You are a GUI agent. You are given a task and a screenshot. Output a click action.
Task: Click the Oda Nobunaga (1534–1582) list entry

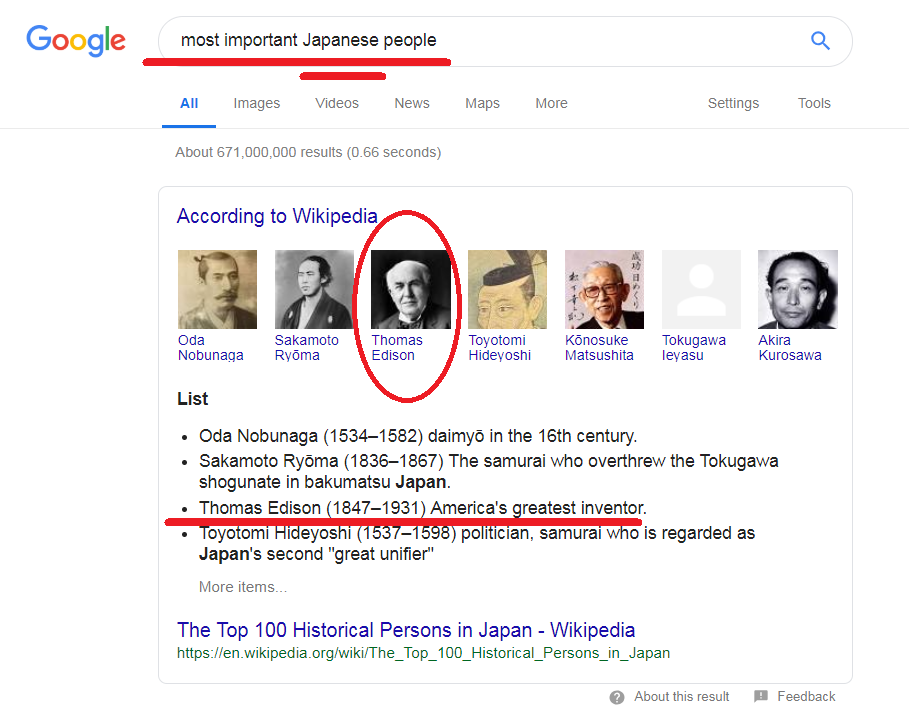pyautogui.click(x=418, y=435)
